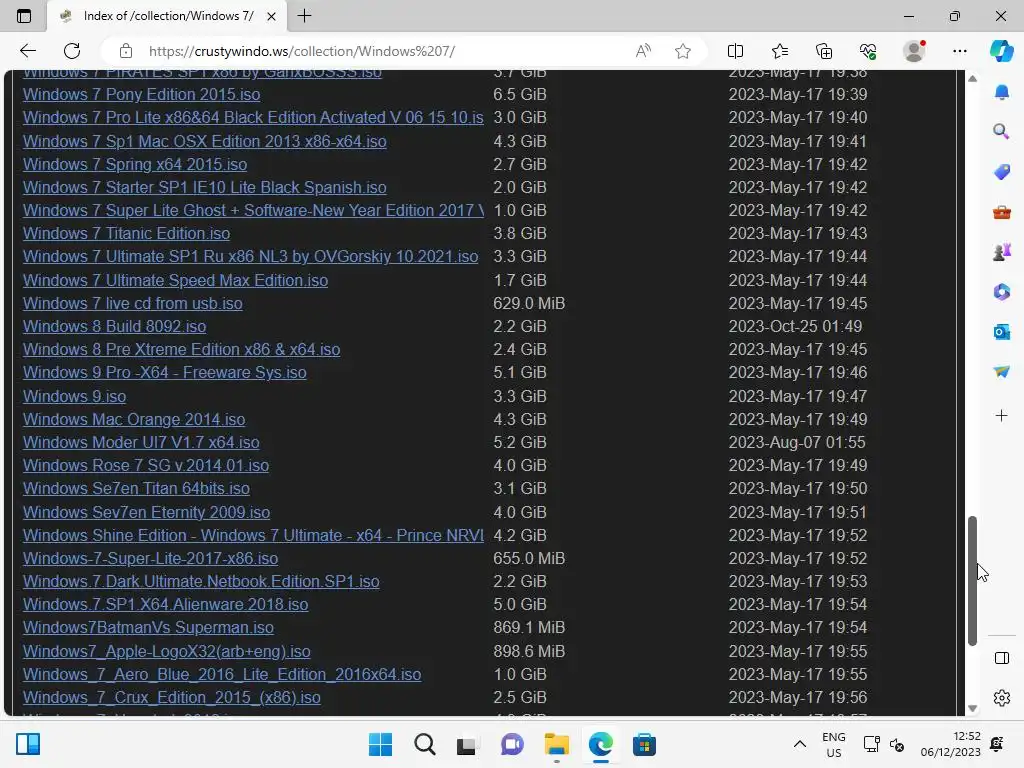The width and height of the screenshot is (1024, 768).
Task: Open Read aloud icon in address bar
Action: coord(643,51)
